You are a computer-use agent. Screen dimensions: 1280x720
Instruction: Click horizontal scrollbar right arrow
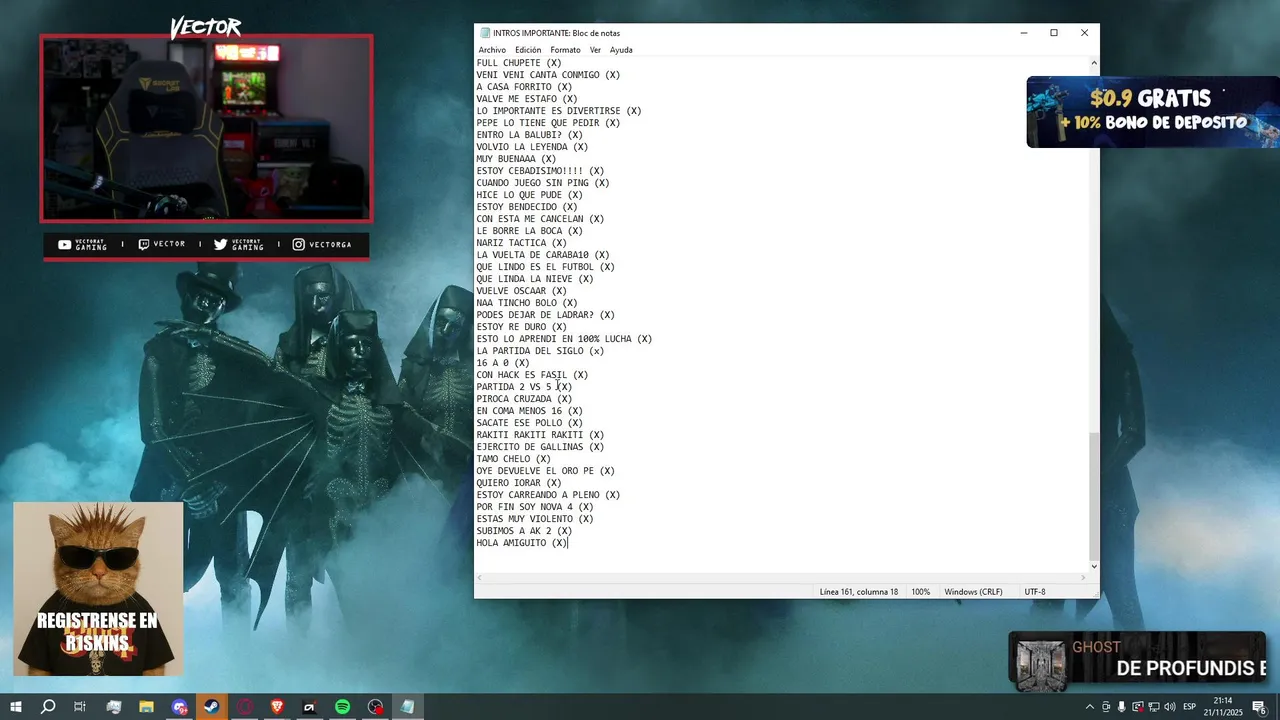pyautogui.click(x=1083, y=578)
